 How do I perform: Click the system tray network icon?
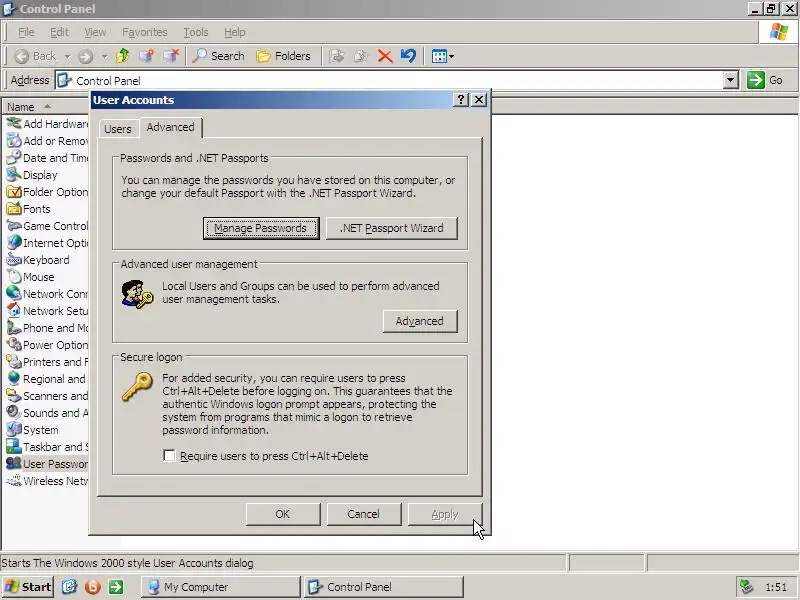tap(746, 587)
